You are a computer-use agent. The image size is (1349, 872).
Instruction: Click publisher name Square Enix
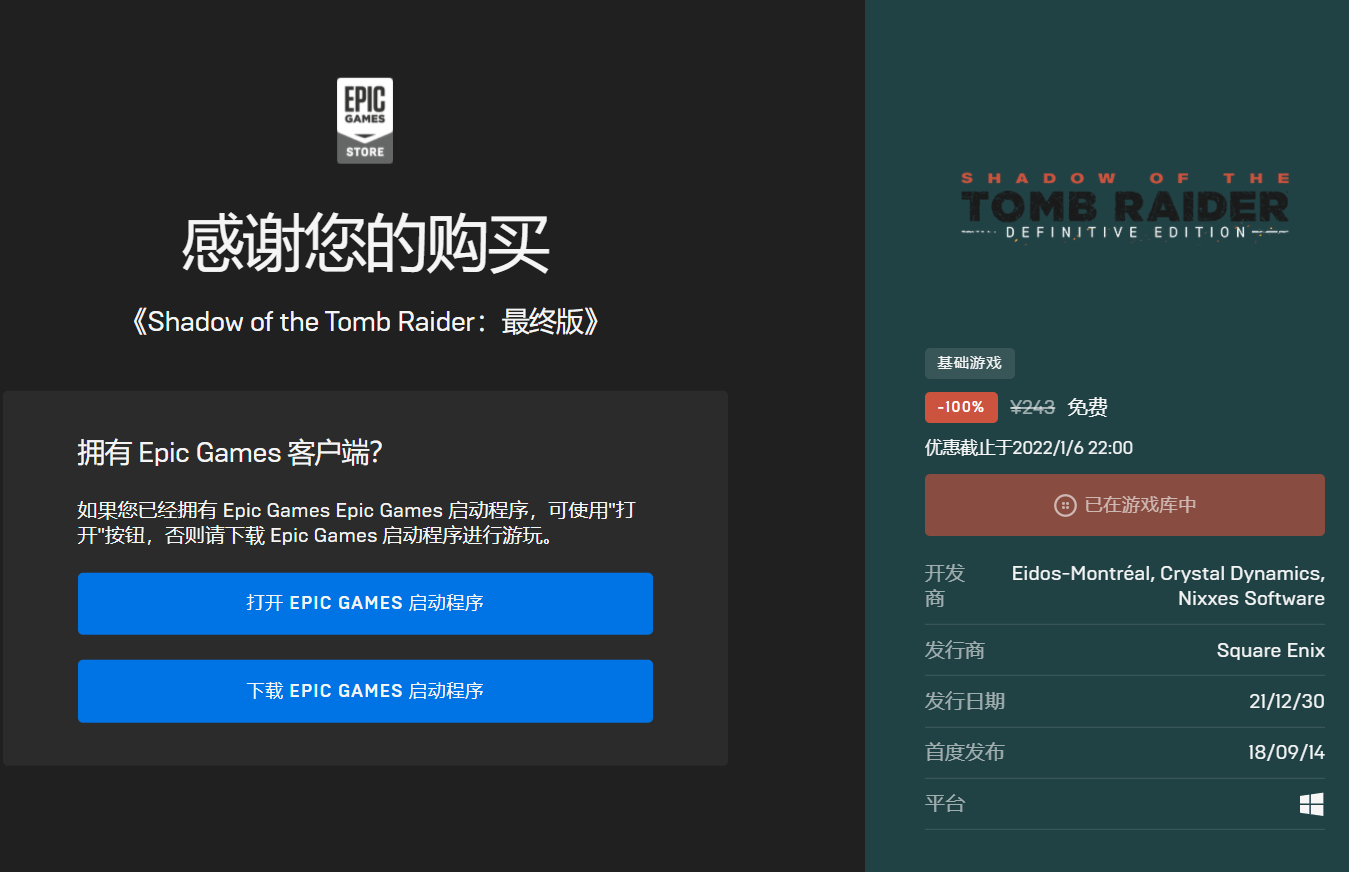[x=1270, y=650]
